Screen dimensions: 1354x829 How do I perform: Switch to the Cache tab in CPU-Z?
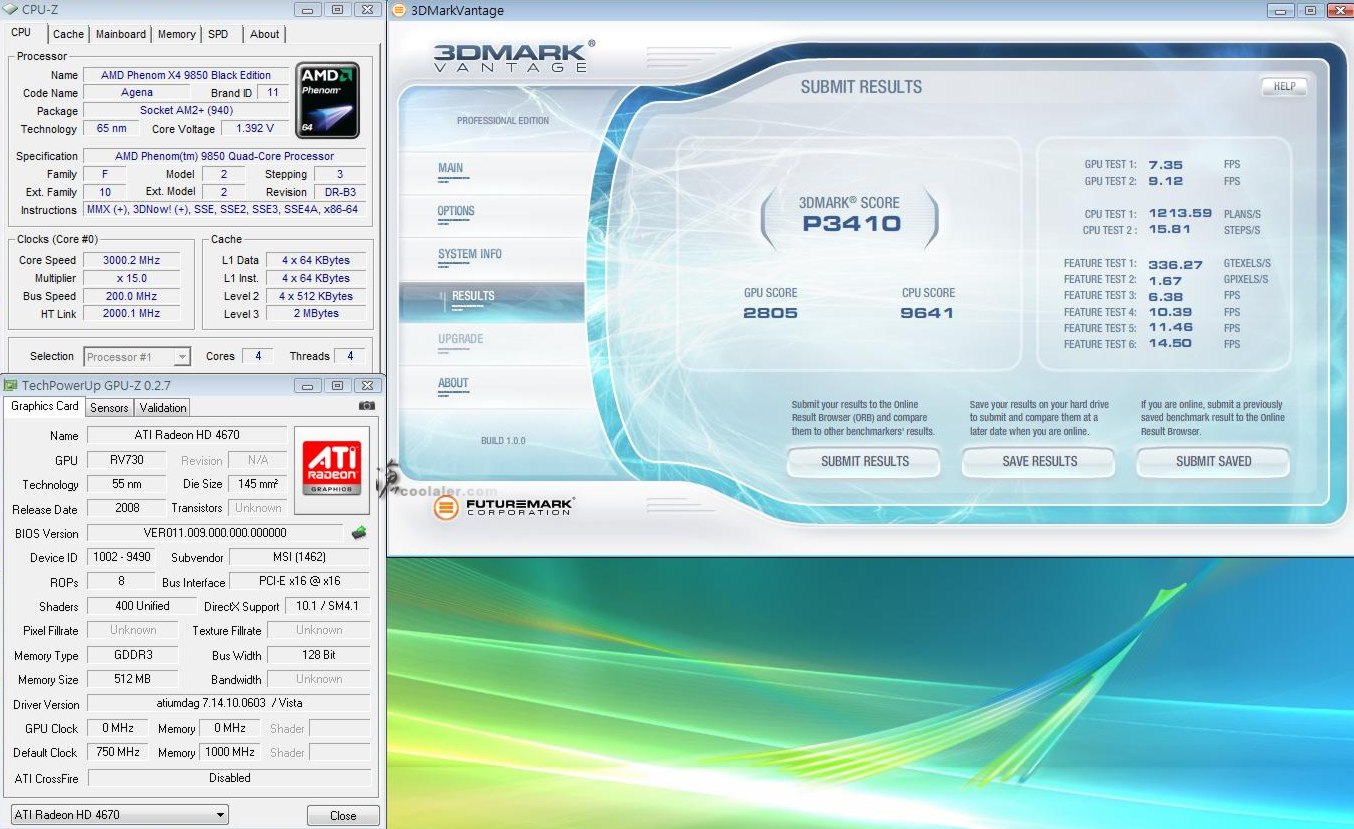coord(68,34)
